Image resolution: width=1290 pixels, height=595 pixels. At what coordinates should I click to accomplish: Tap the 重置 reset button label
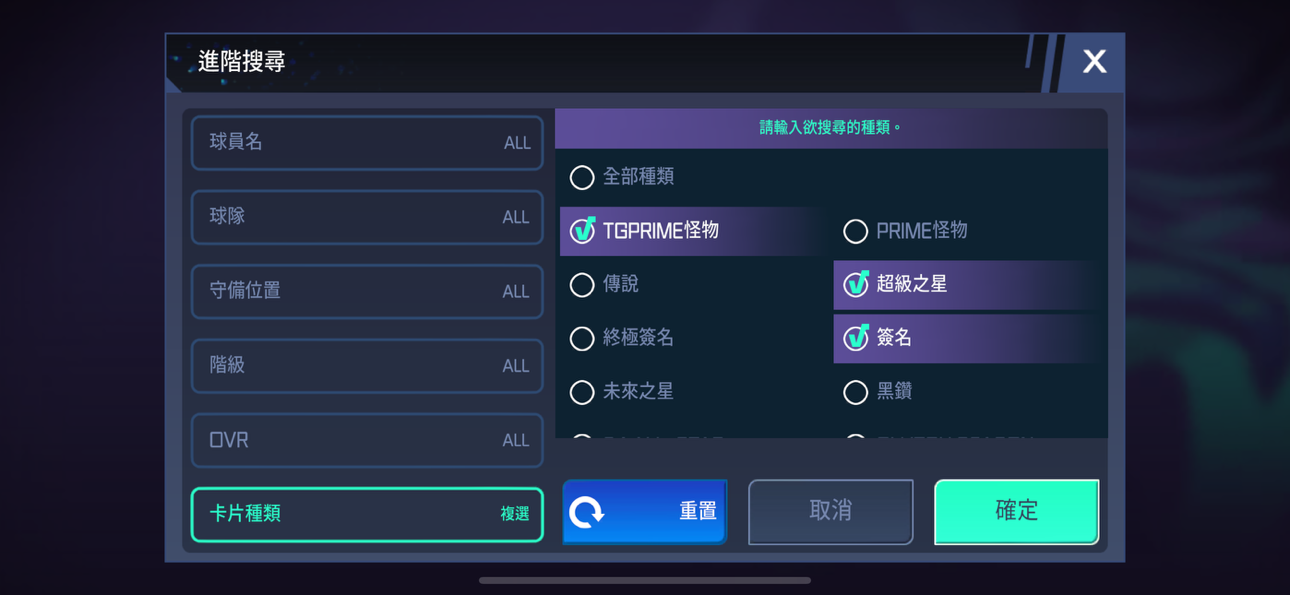(698, 512)
